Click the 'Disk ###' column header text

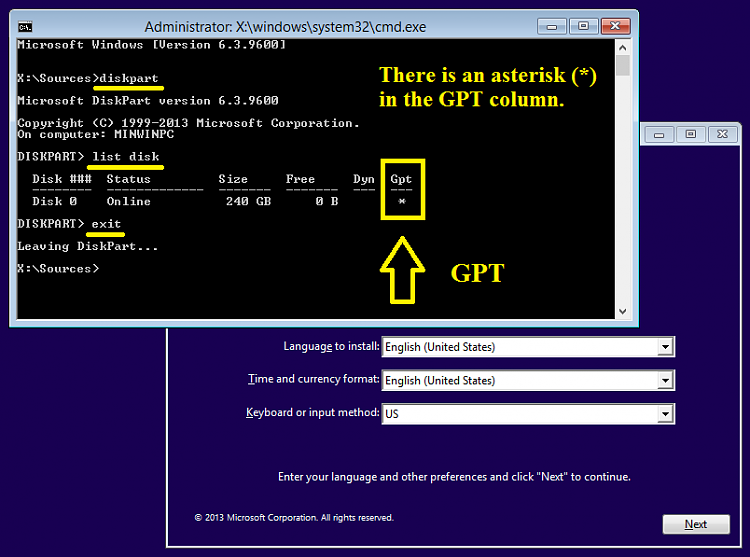click(x=62, y=179)
